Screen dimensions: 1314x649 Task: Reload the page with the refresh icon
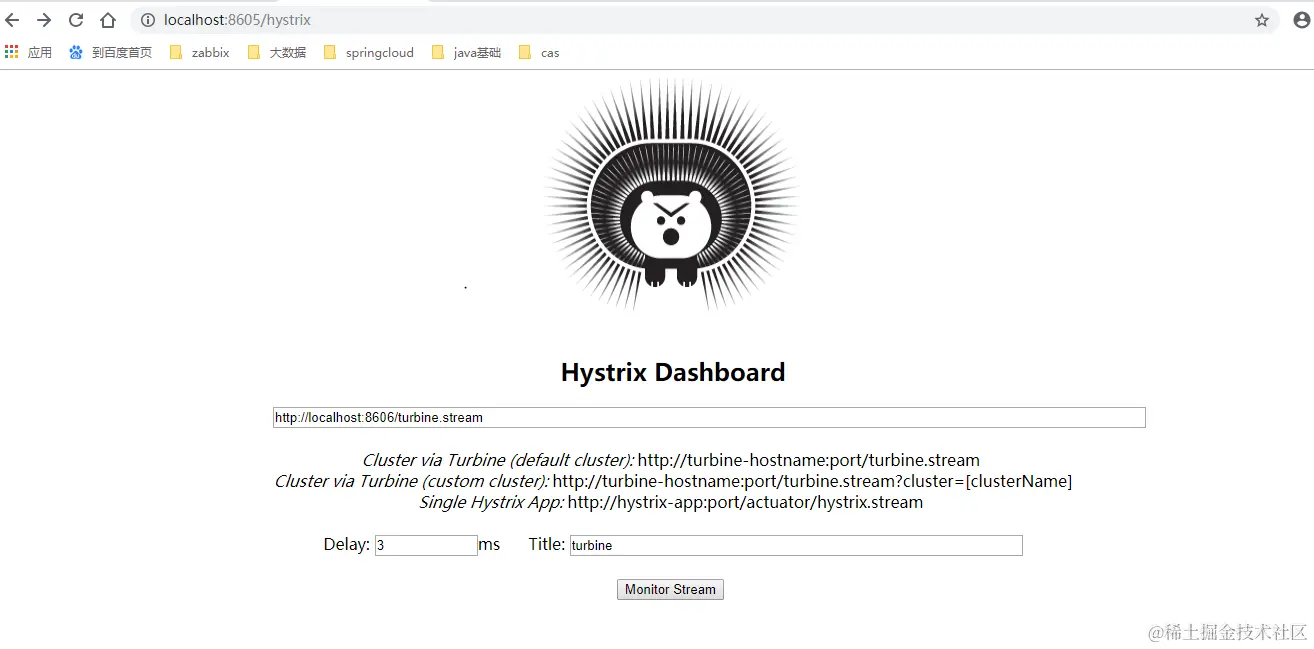pyautogui.click(x=76, y=20)
